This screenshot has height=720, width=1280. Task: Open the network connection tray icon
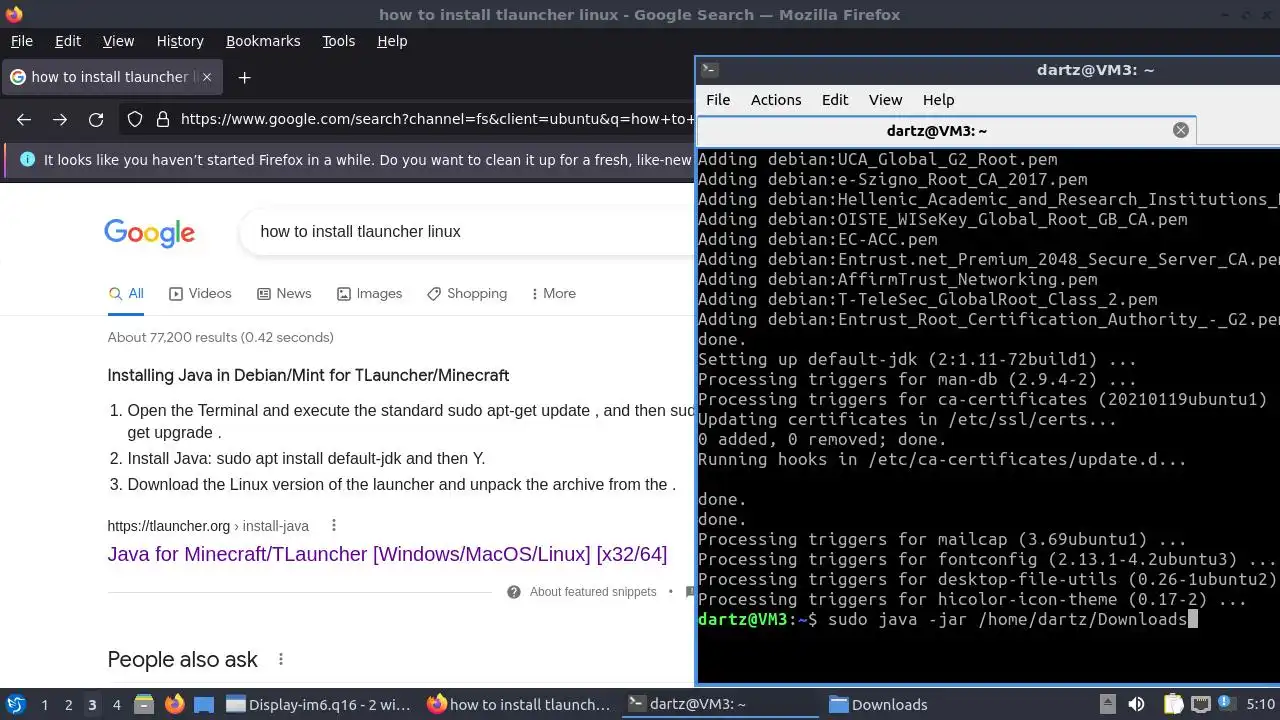pos(1201,704)
